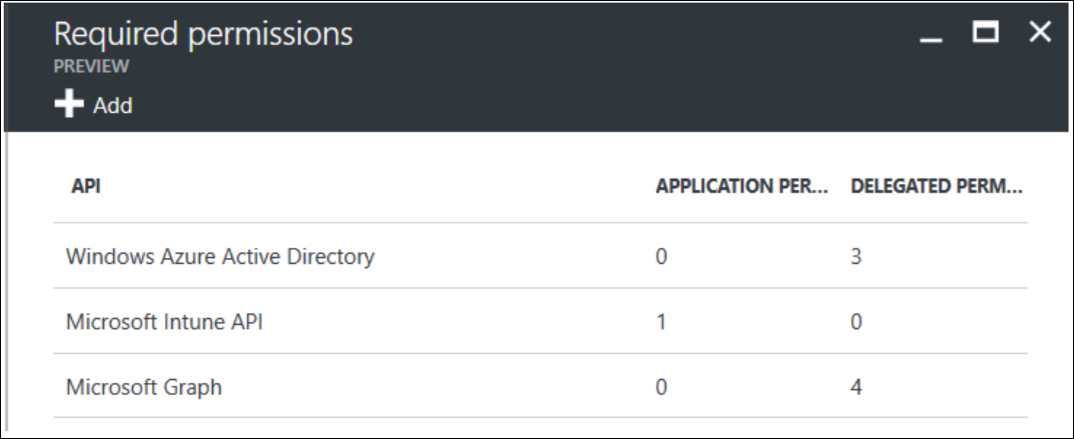The height and width of the screenshot is (439, 1074).
Task: Close the Required permissions blade
Action: coord(1040,32)
